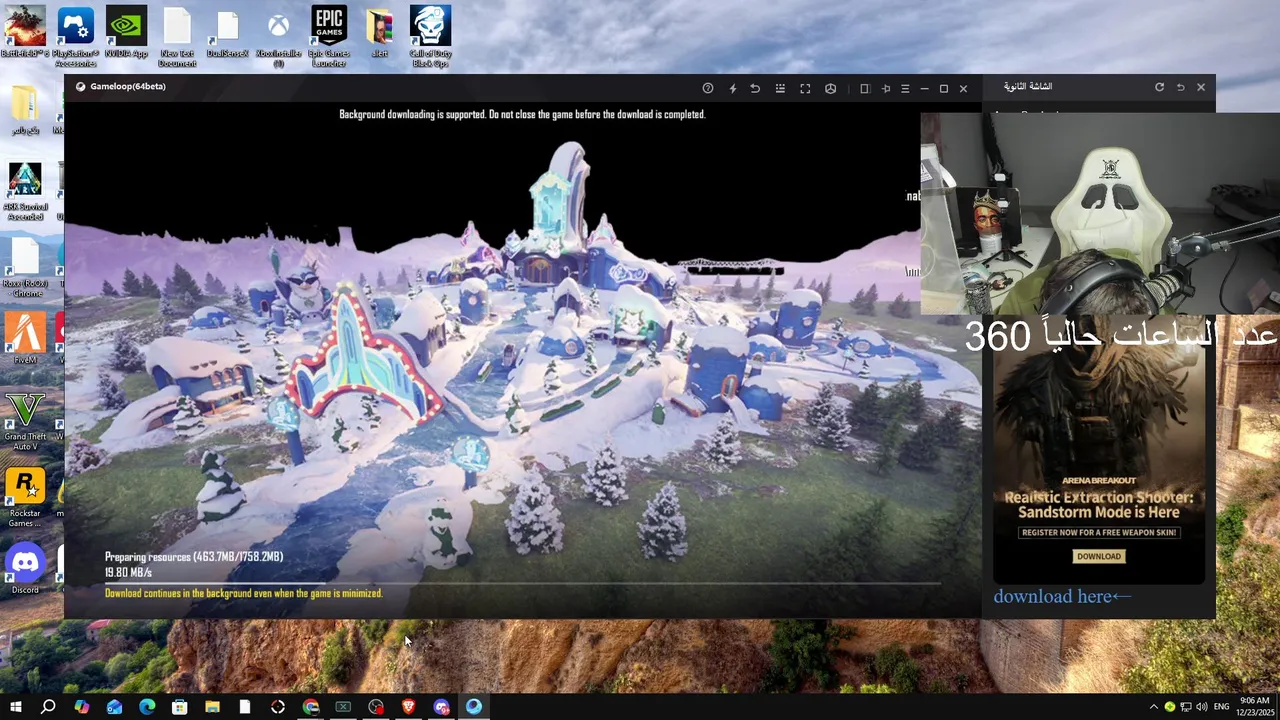Screen dimensions: 1280x720
Task: Open Microsoft Store from the taskbar
Action: tap(180, 707)
